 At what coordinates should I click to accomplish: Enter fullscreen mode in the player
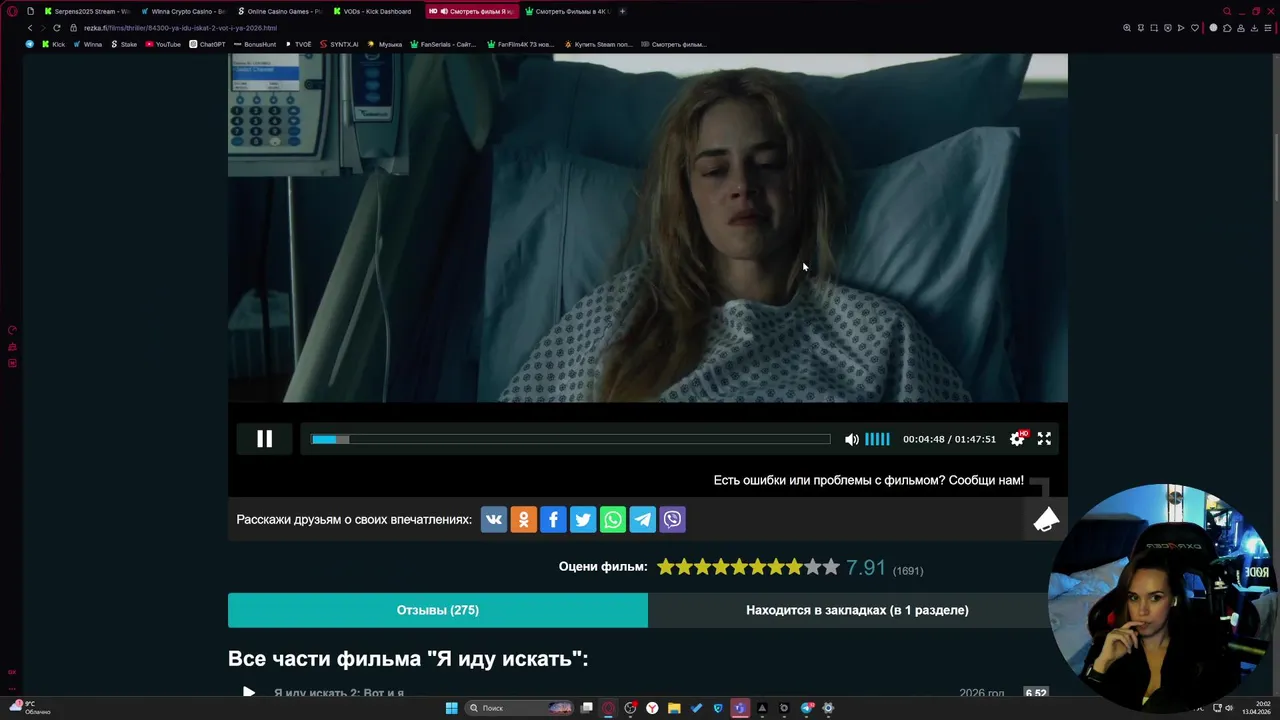(x=1044, y=439)
